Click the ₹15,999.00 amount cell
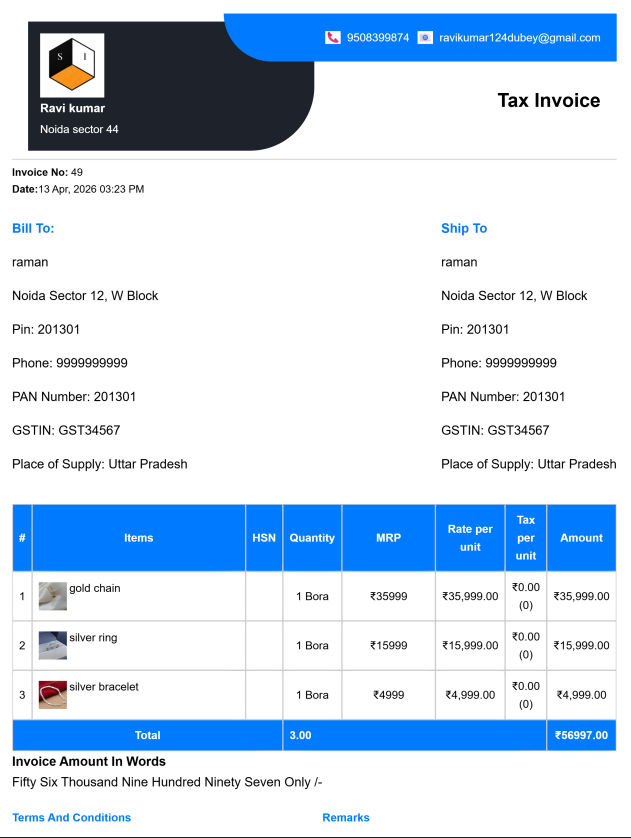631x838 pixels. 581,645
